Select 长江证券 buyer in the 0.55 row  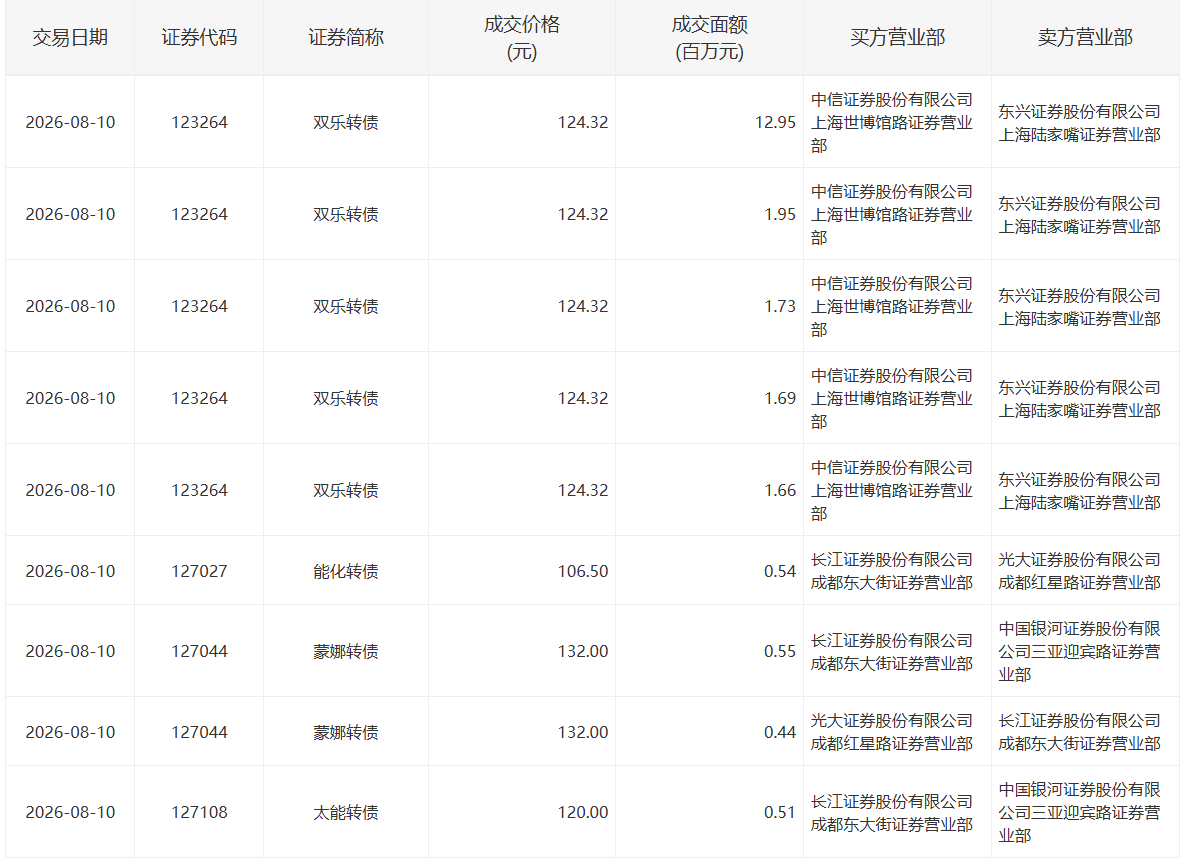point(892,652)
